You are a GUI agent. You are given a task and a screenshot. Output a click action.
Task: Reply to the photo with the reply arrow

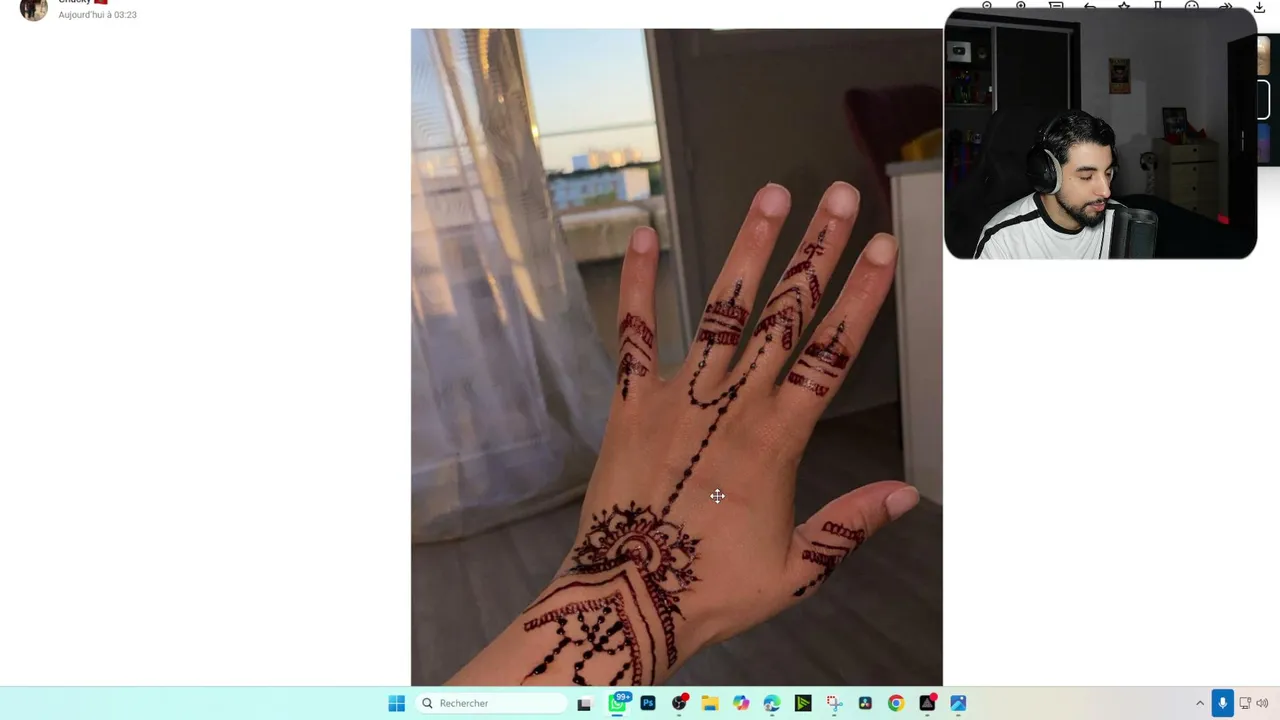coord(1090,5)
